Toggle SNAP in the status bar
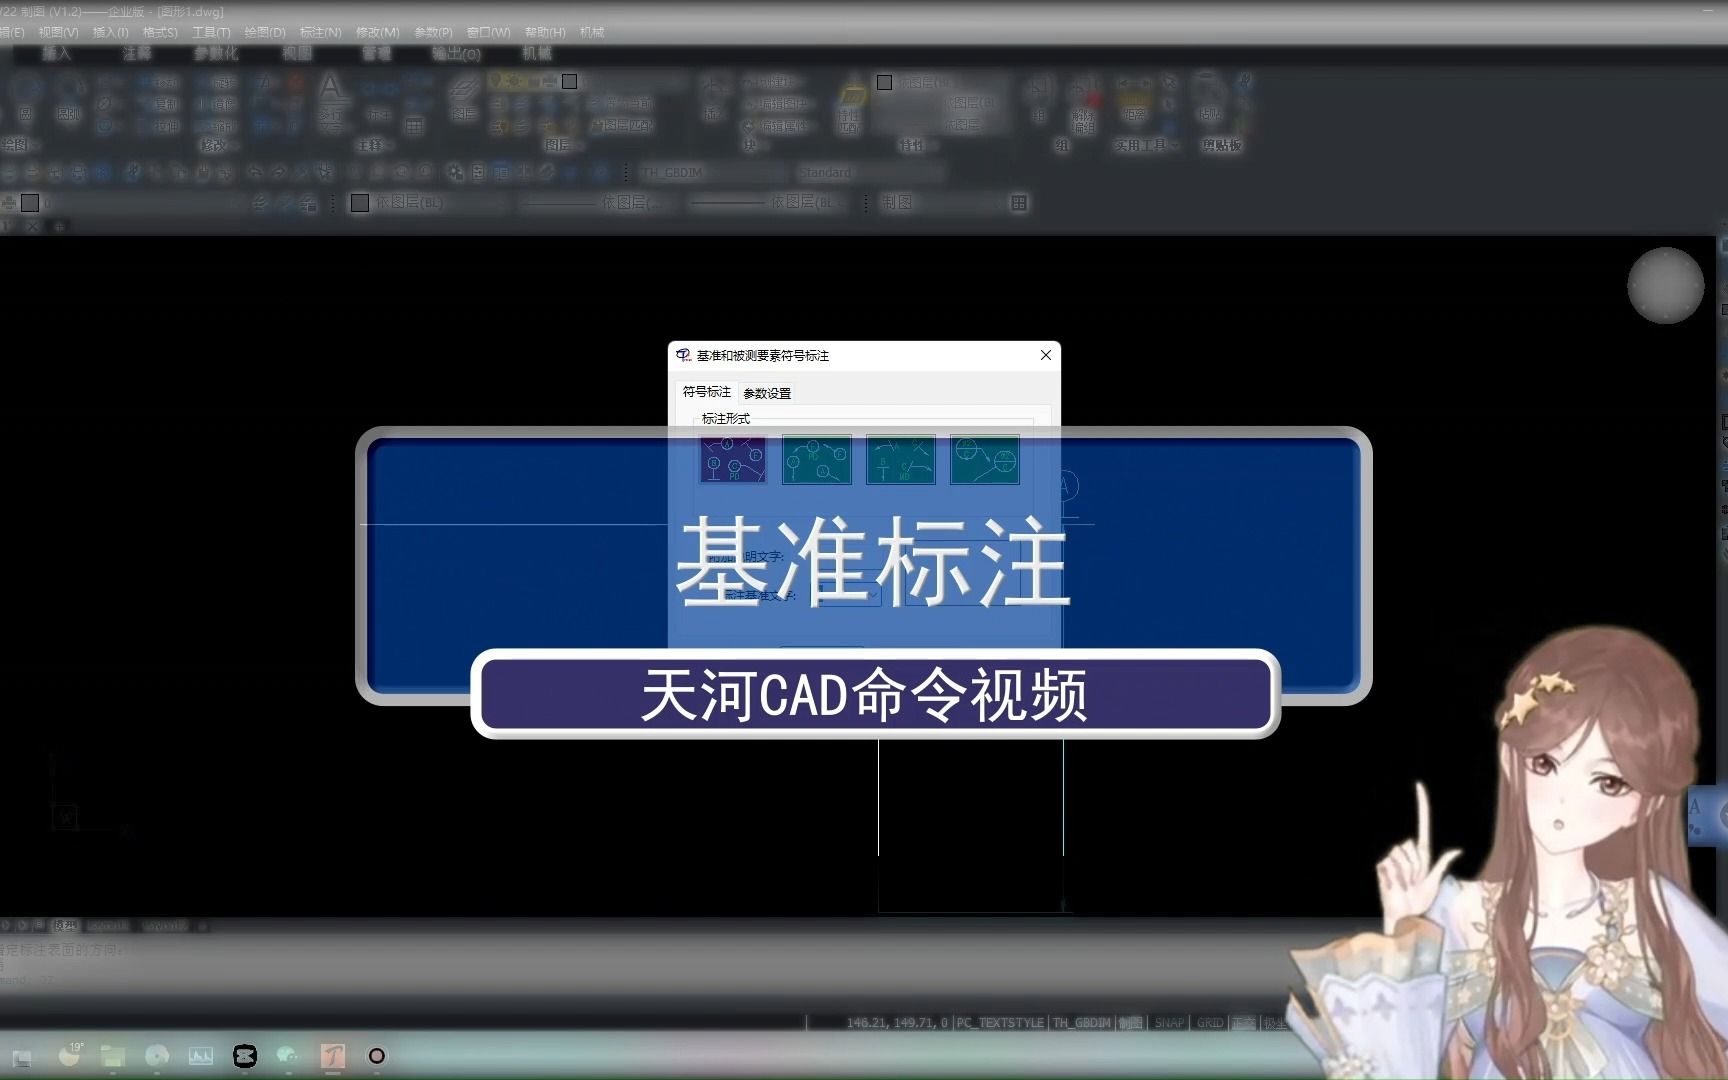The width and height of the screenshot is (1728, 1080). (1169, 1023)
